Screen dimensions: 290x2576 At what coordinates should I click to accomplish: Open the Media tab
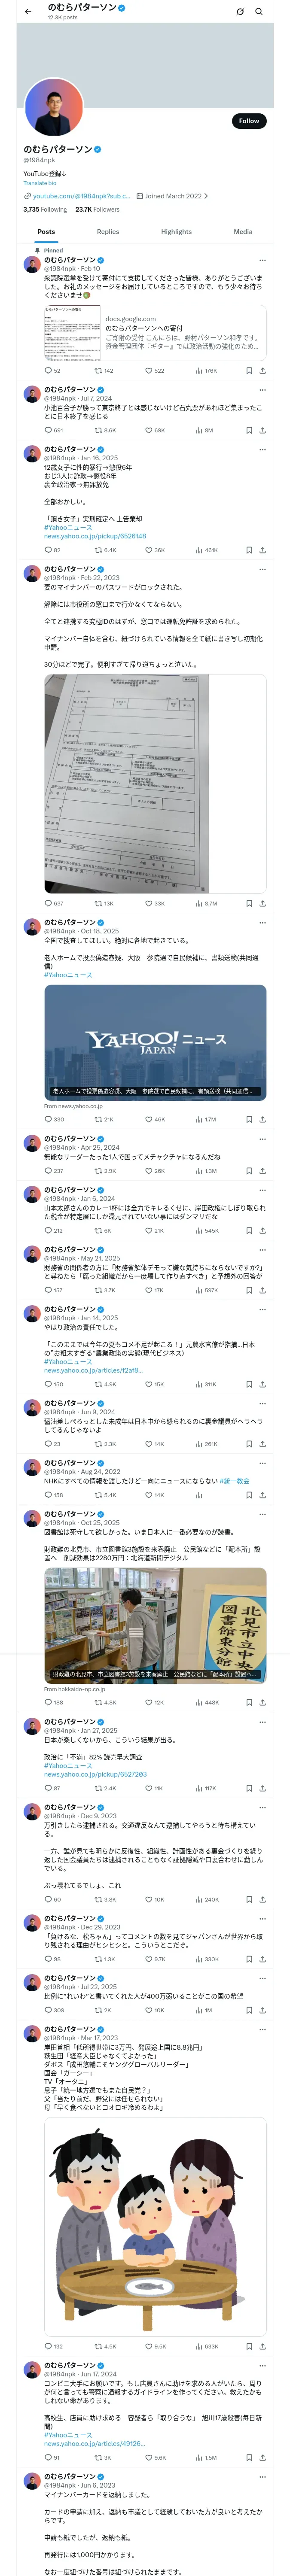(x=243, y=231)
